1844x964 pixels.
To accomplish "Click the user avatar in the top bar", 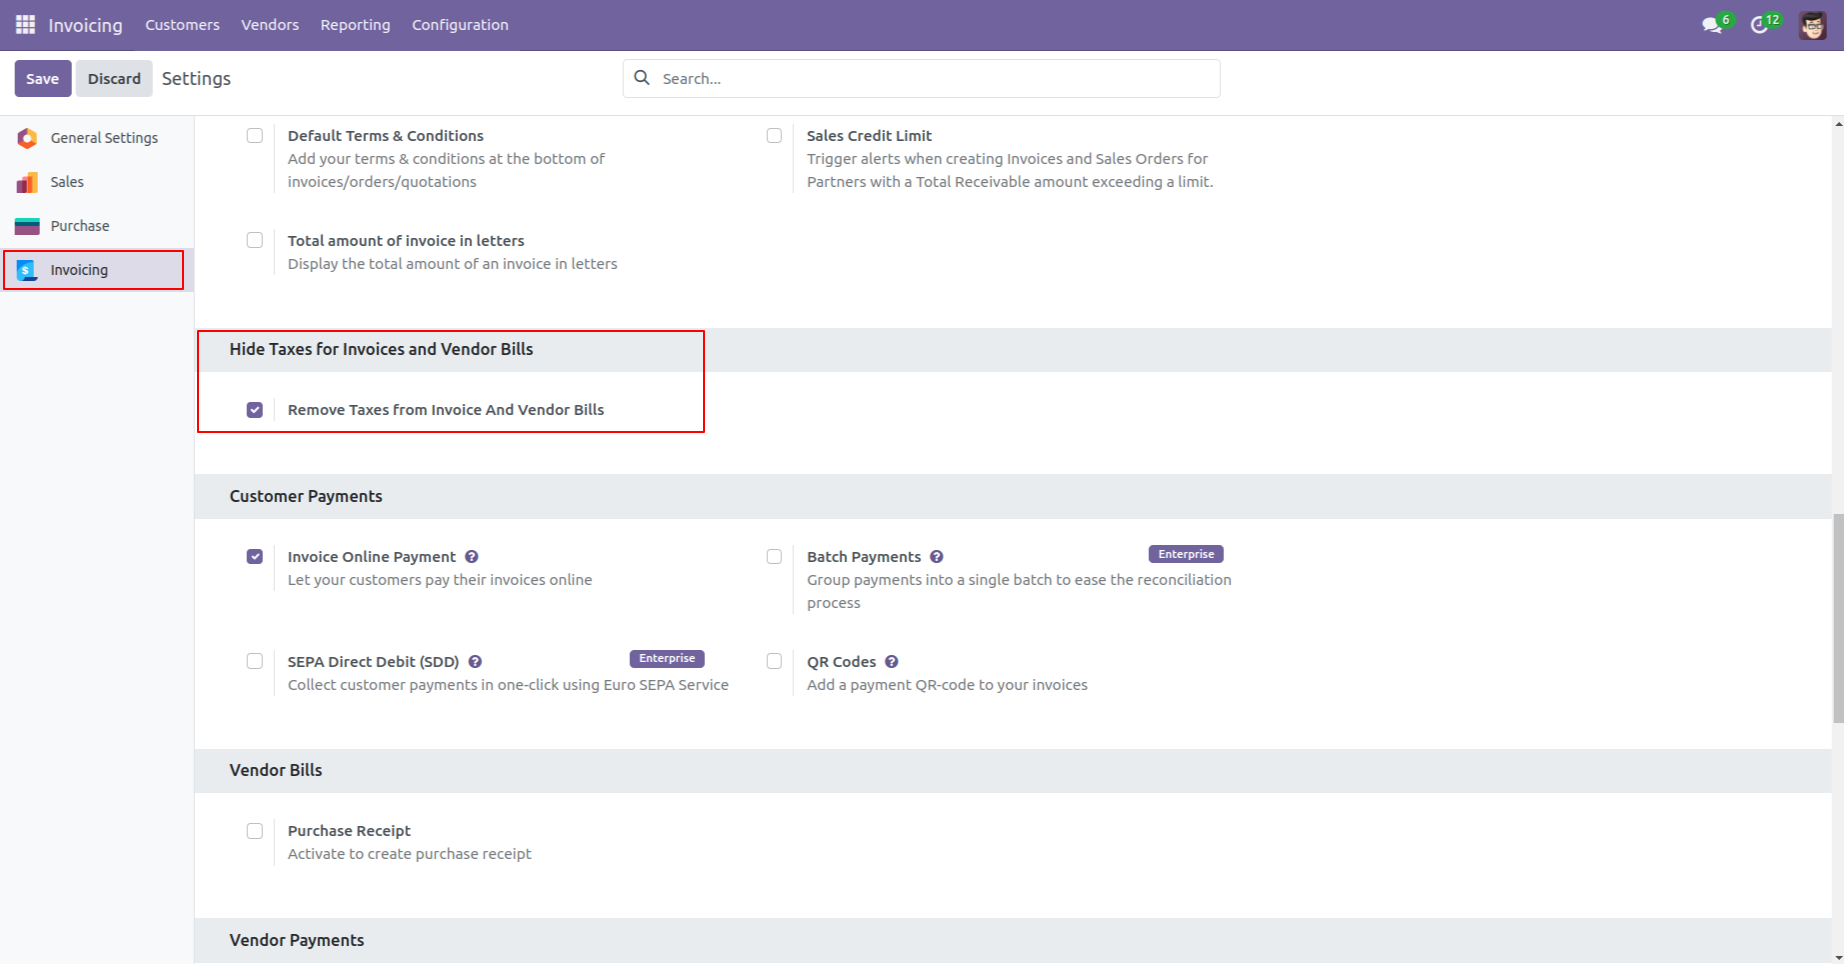I will [x=1812, y=24].
